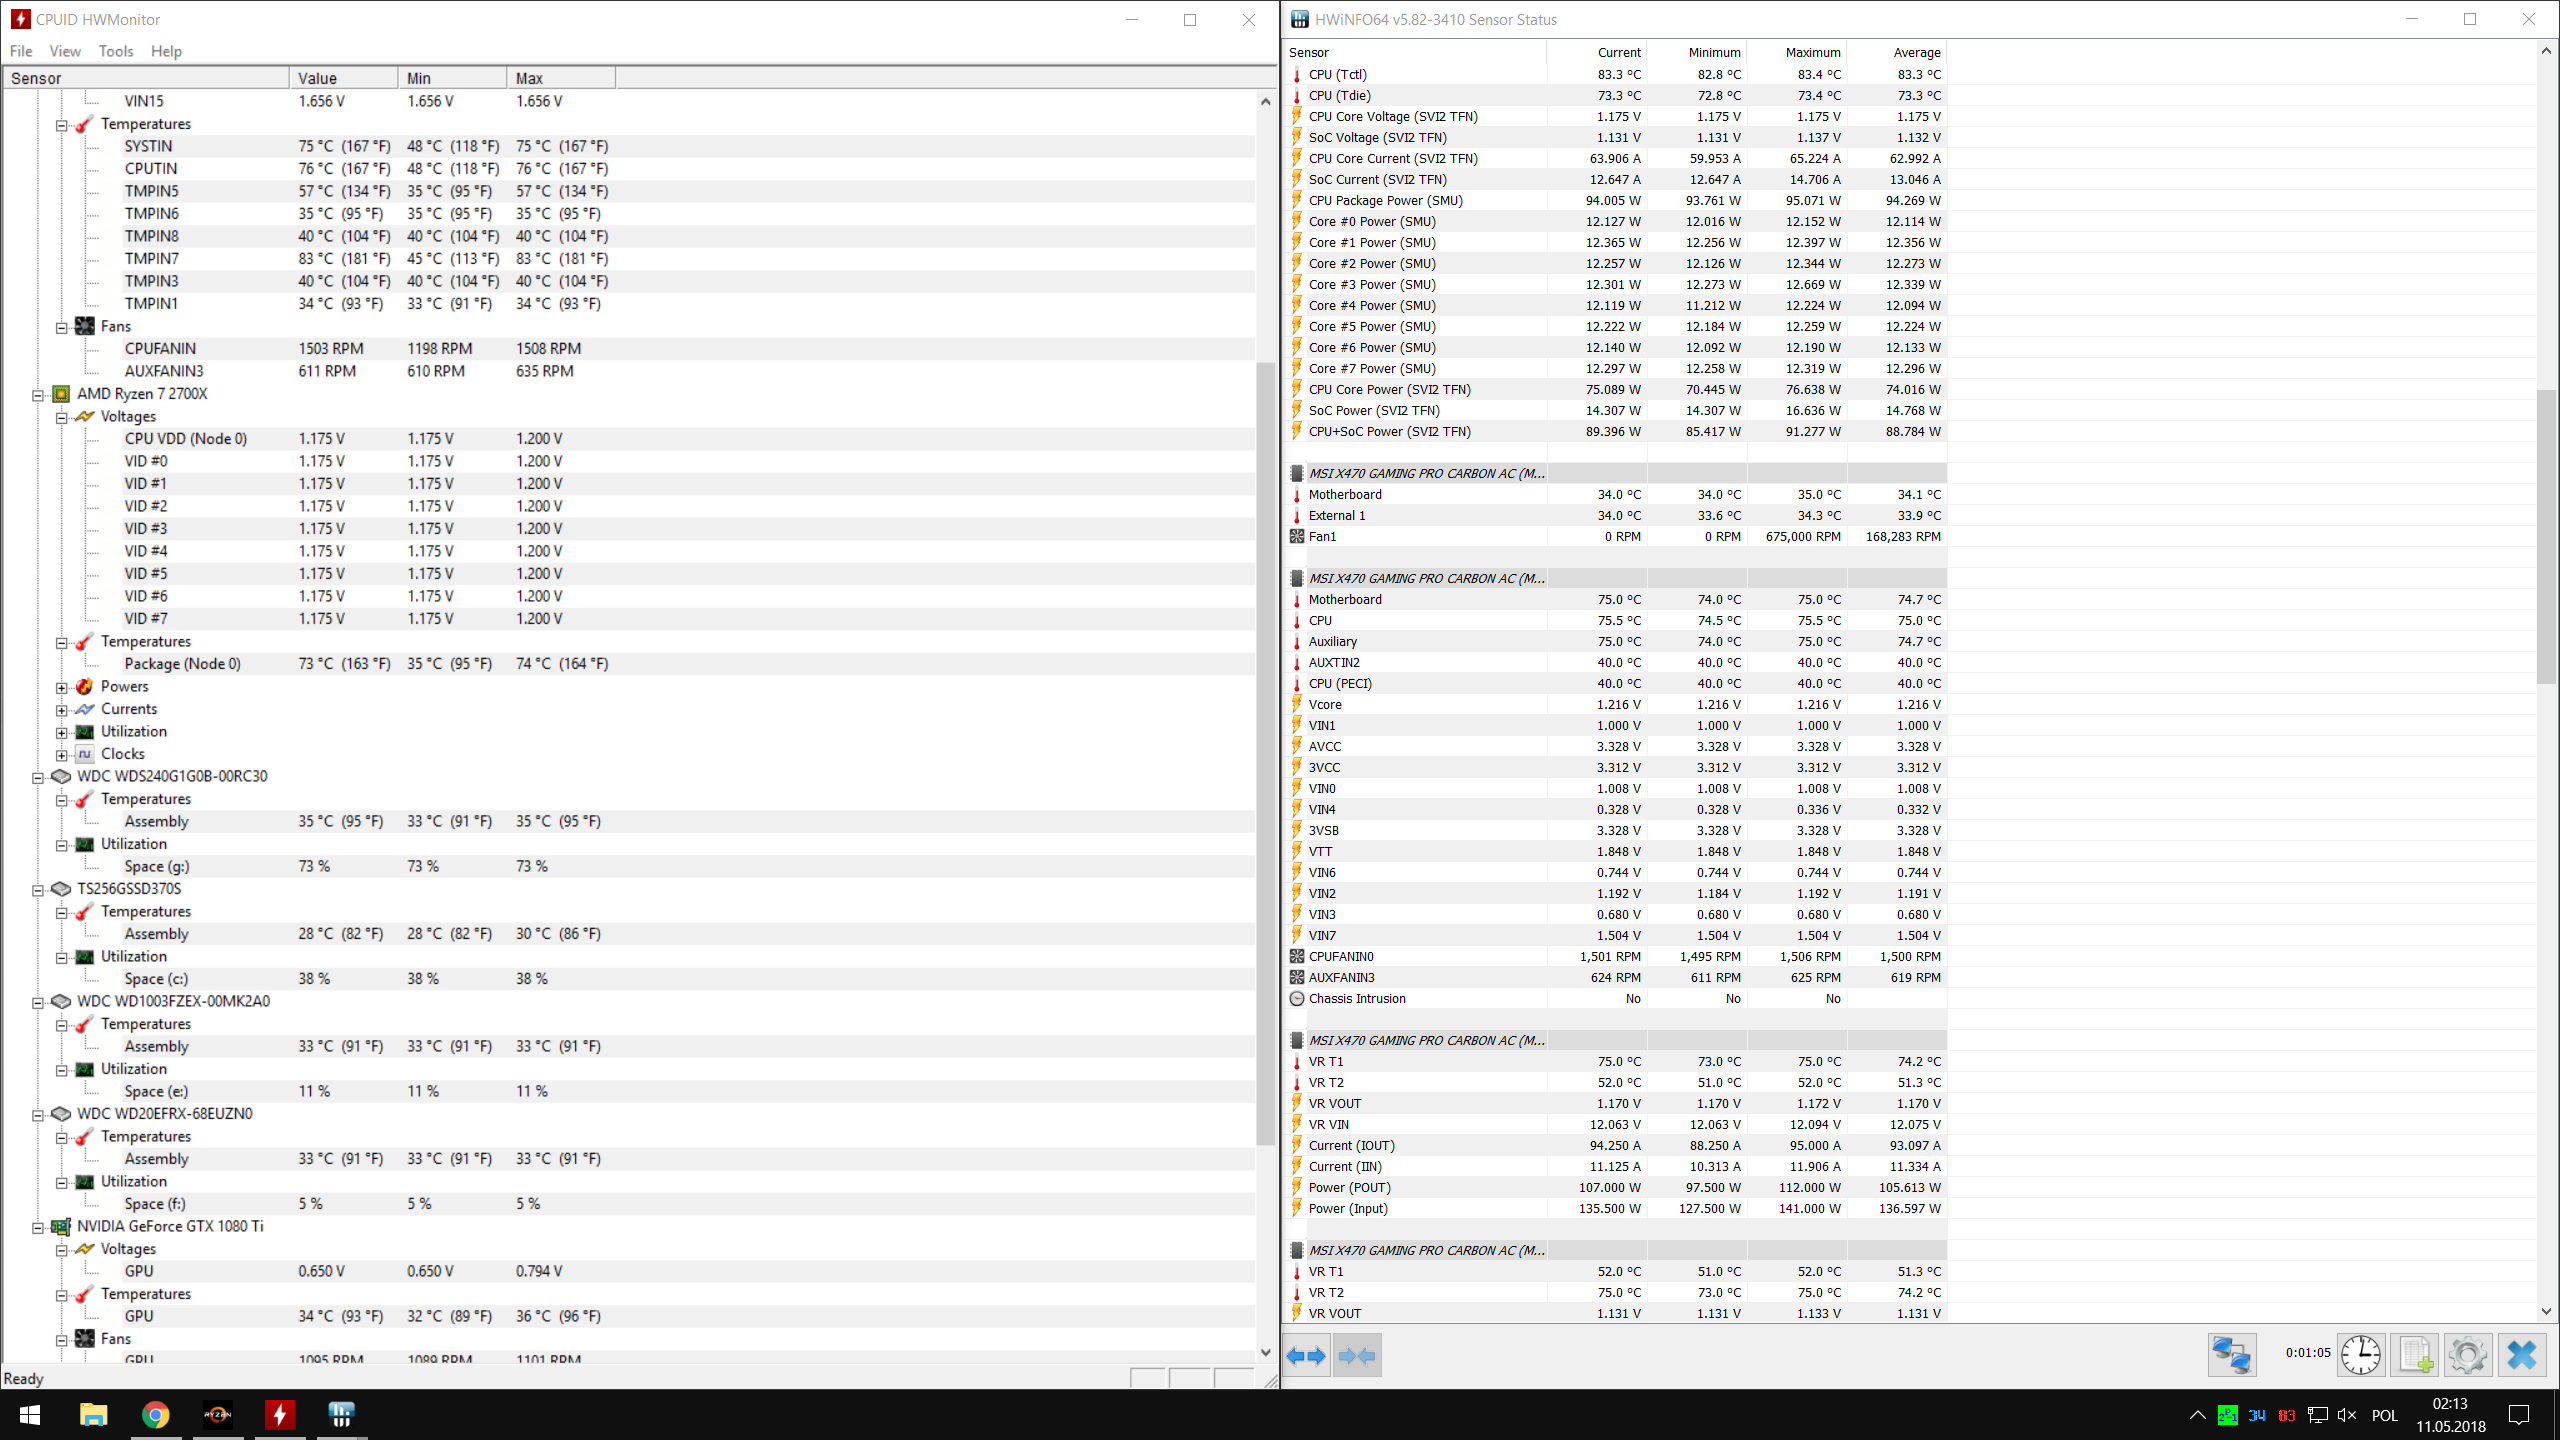Screen dimensions: 2560x1440
Task: Click the CPU Package Power lightning icon
Action: (x=1297, y=200)
